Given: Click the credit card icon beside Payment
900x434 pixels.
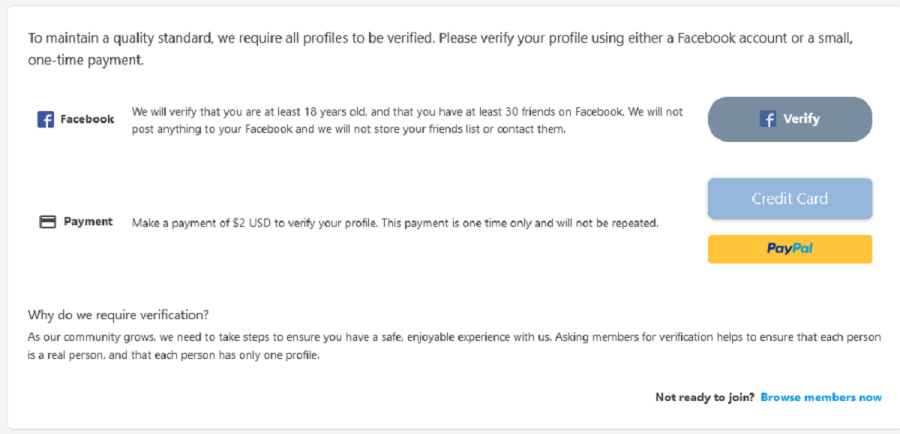Looking at the screenshot, I should point(48,222).
